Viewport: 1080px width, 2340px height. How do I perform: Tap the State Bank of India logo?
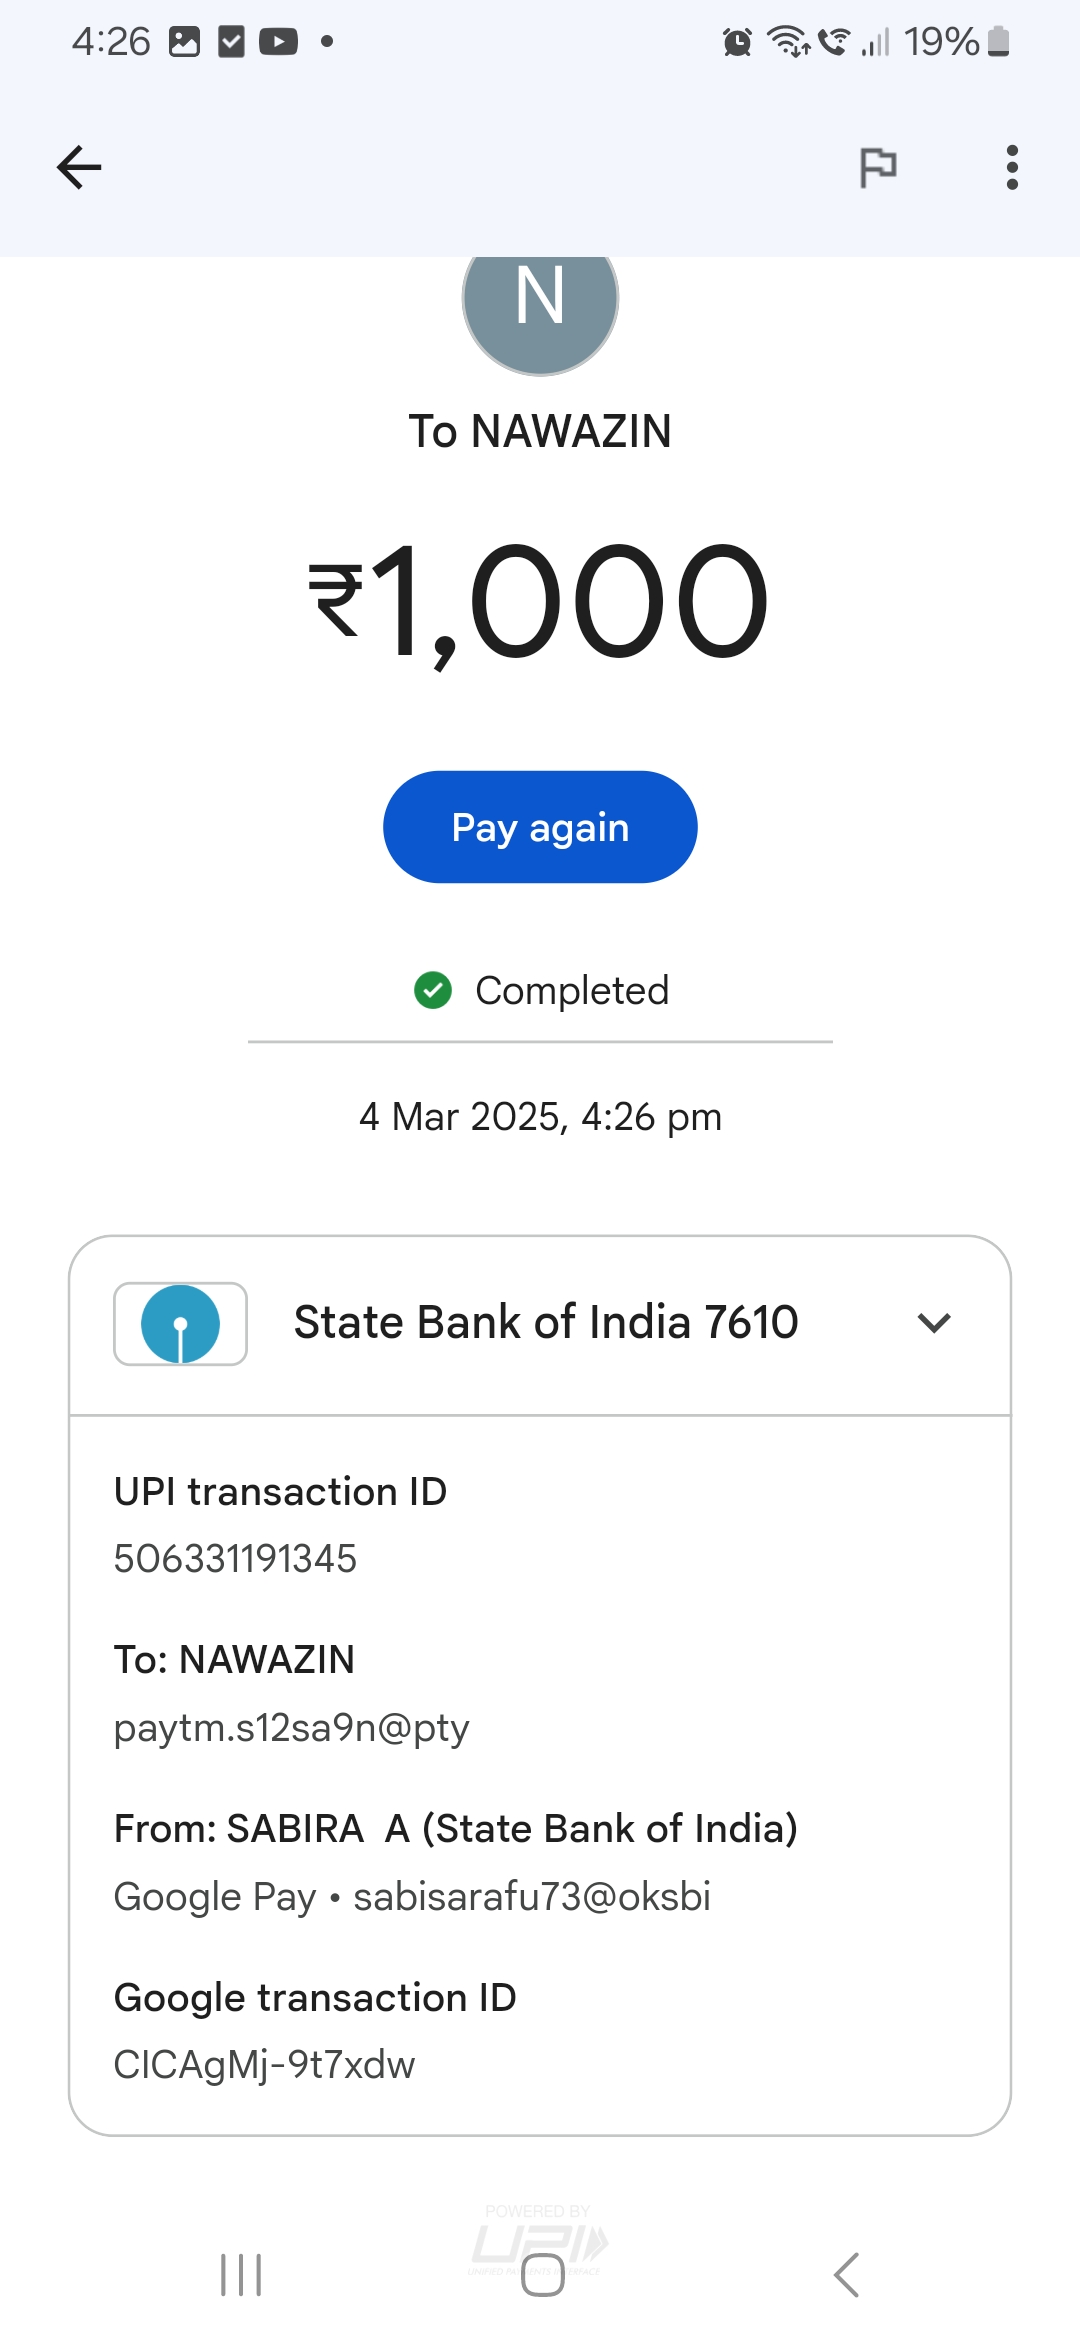(x=181, y=1323)
